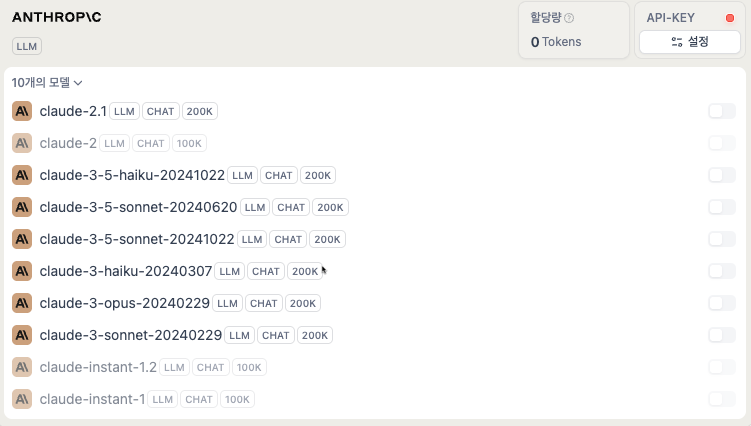Click the icon next to claude-instant-1.2
751x426 pixels.
tap(22, 367)
